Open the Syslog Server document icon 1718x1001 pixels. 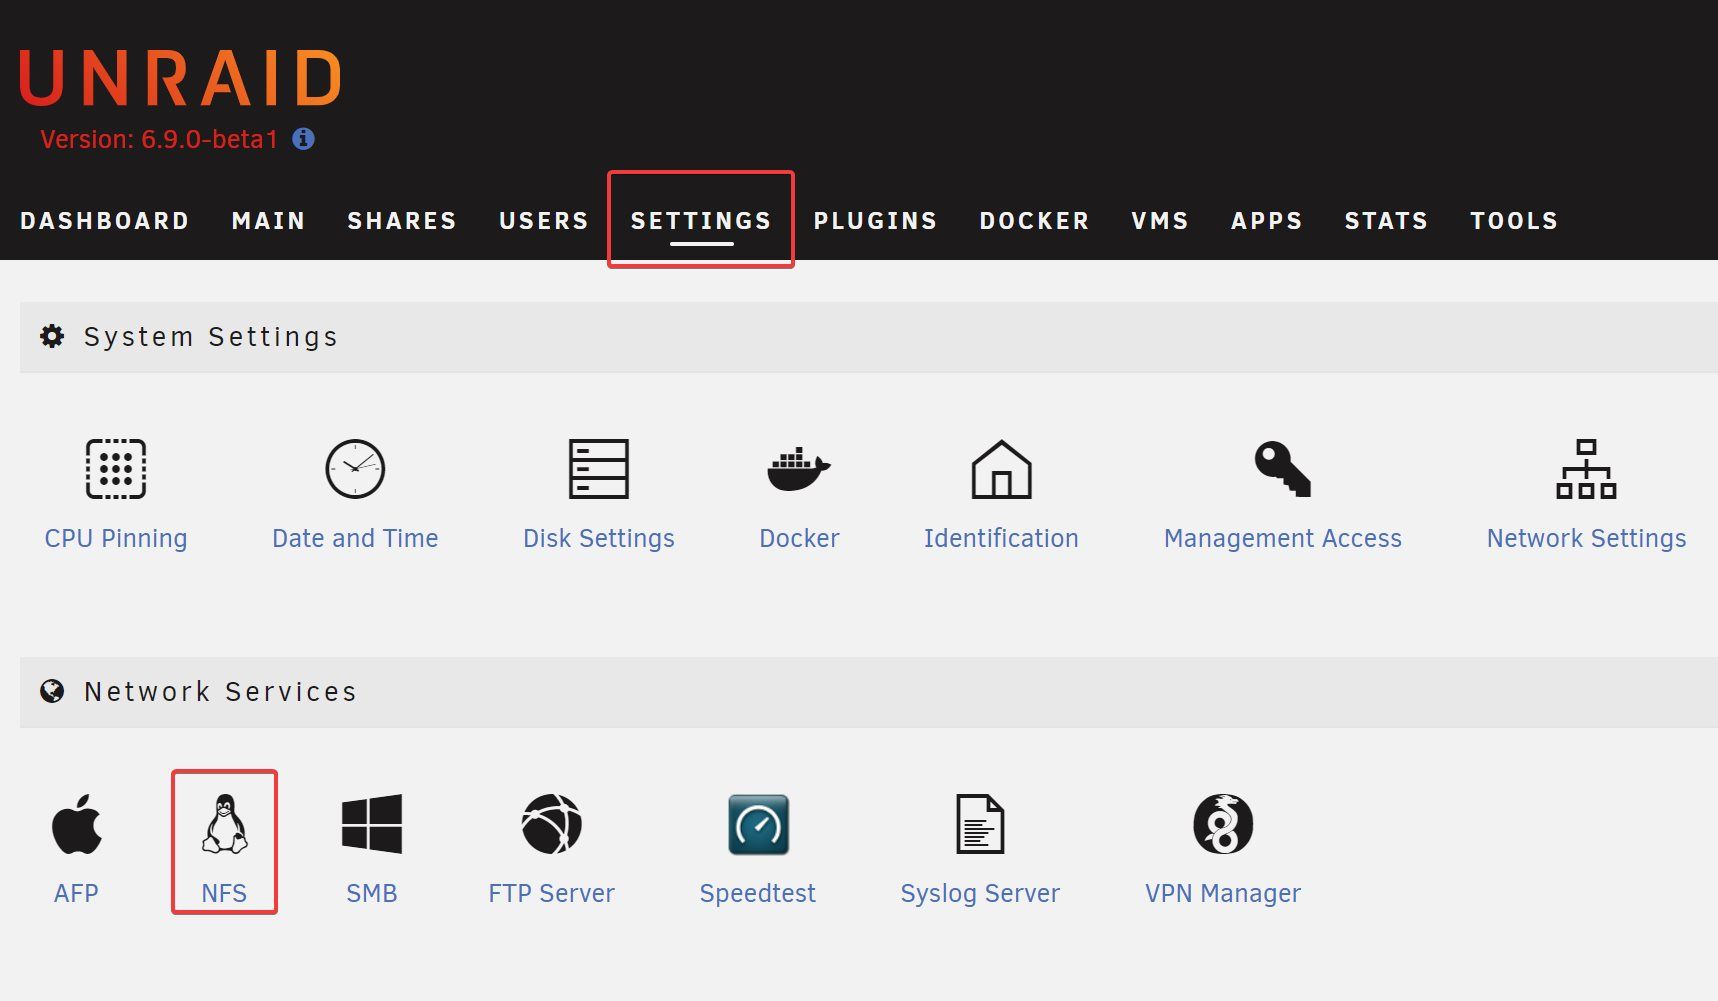980,824
